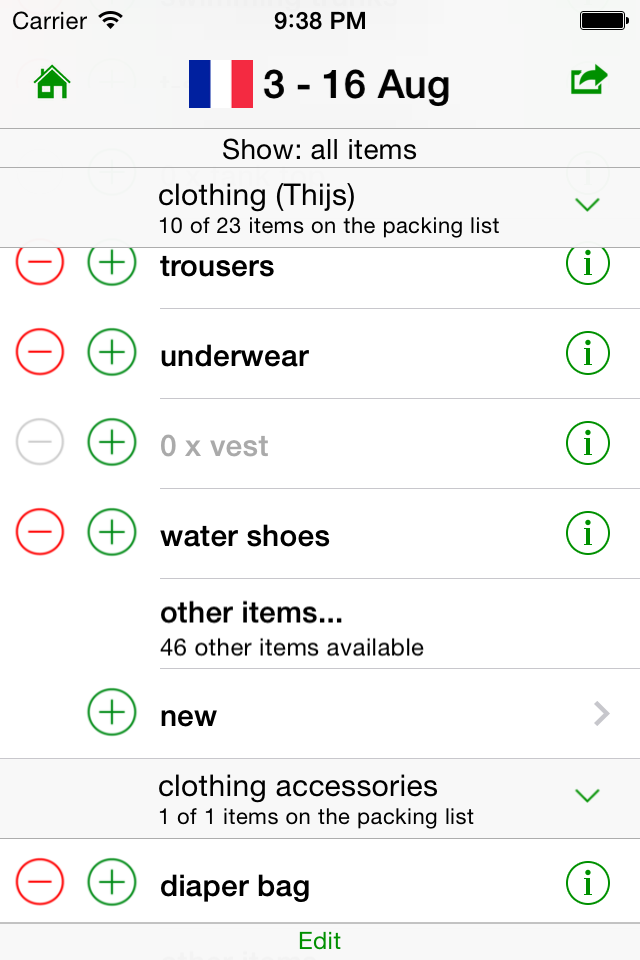The height and width of the screenshot is (960, 640).
Task: View info for vest item
Action: click(588, 443)
